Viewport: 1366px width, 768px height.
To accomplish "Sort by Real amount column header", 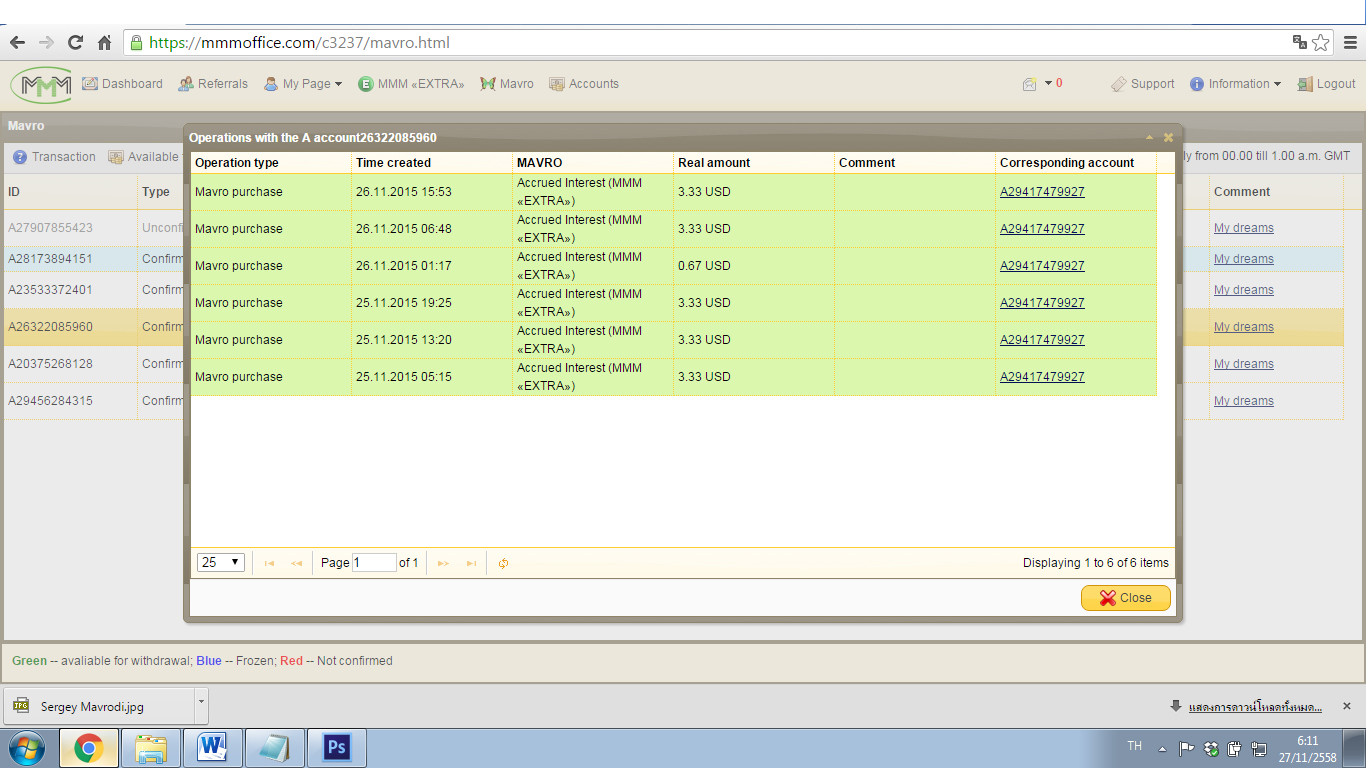I will [x=754, y=163].
